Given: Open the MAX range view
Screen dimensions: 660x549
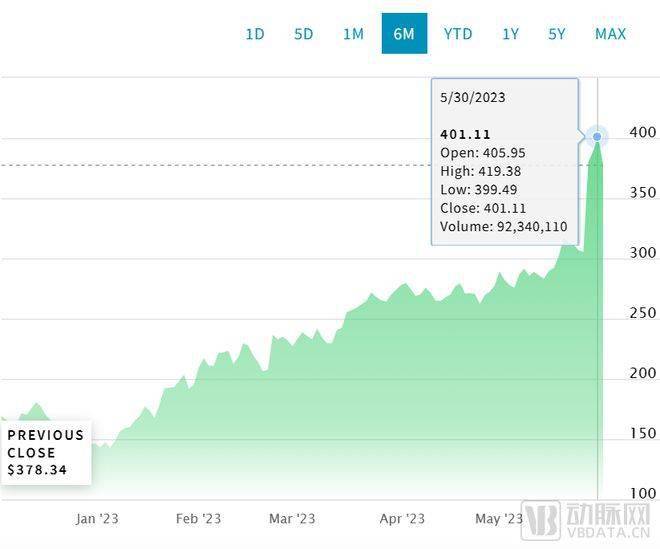Looking at the screenshot, I should [610, 34].
